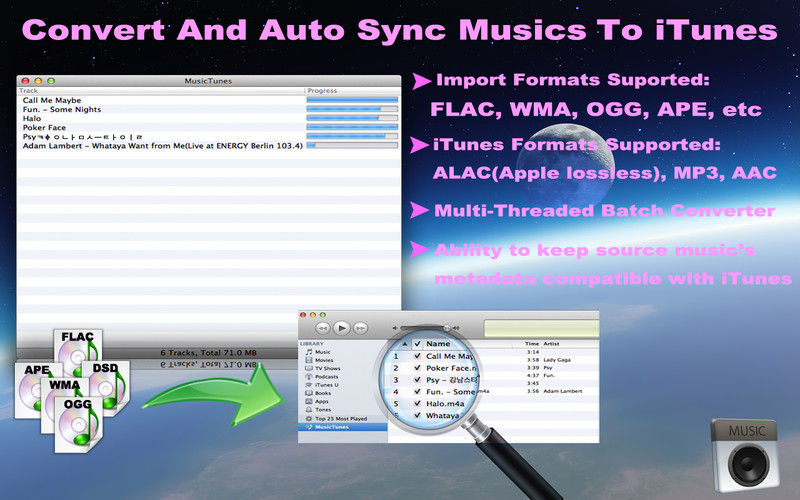Open iTunes U in the sidebar
This screenshot has width=800, height=500.
[327, 385]
